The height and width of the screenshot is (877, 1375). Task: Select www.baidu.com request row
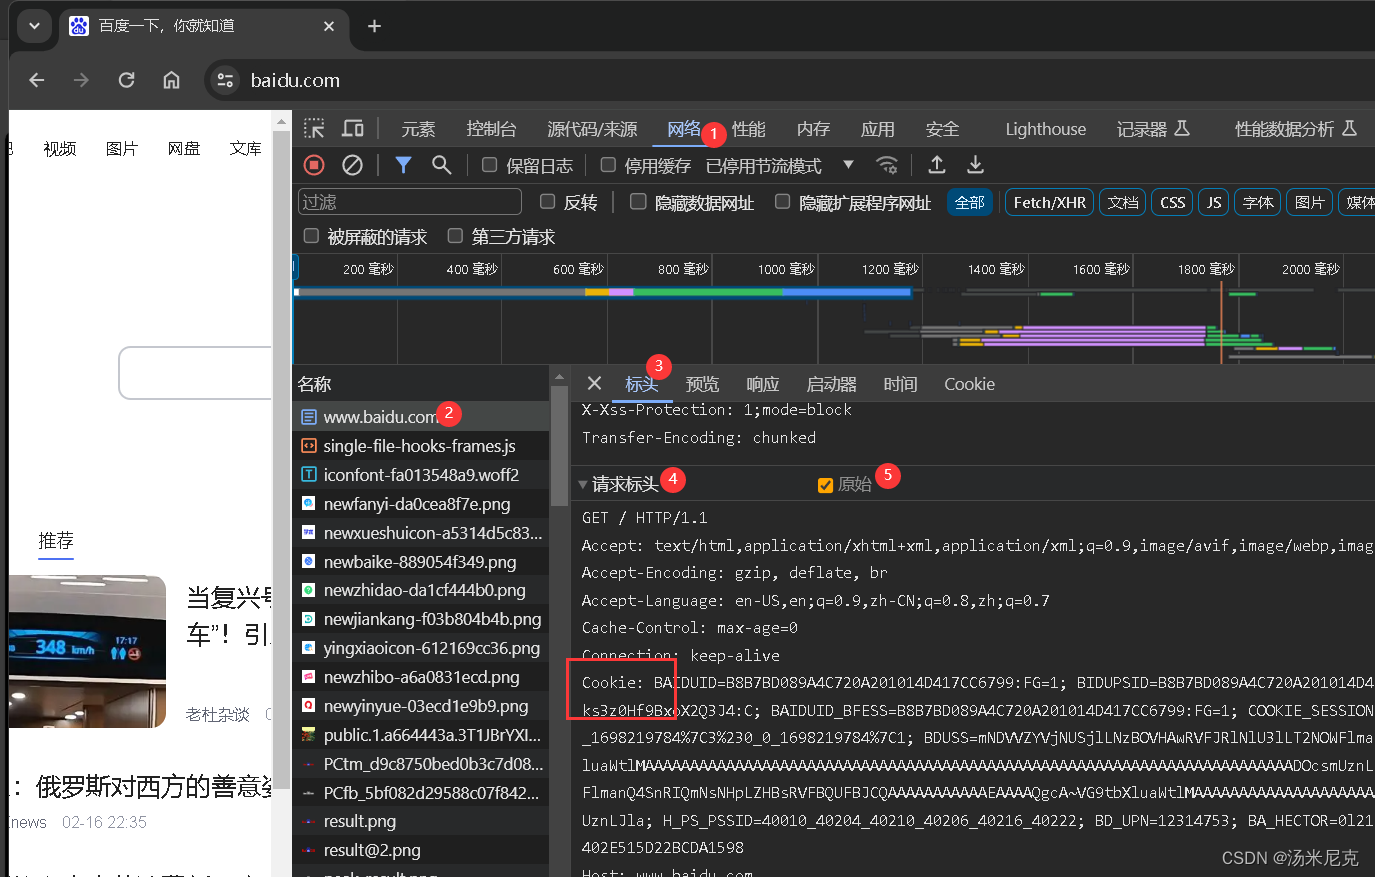421,416
